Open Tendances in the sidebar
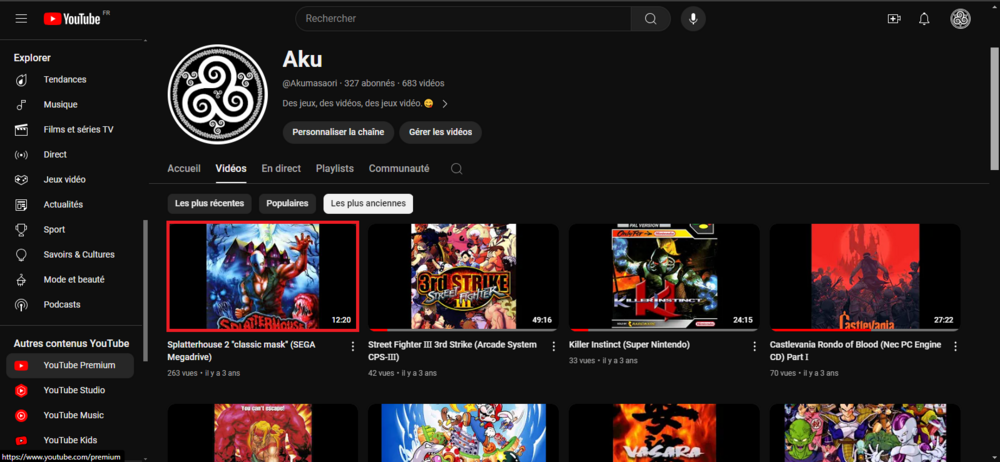This screenshot has height=462, width=1000. pos(65,80)
